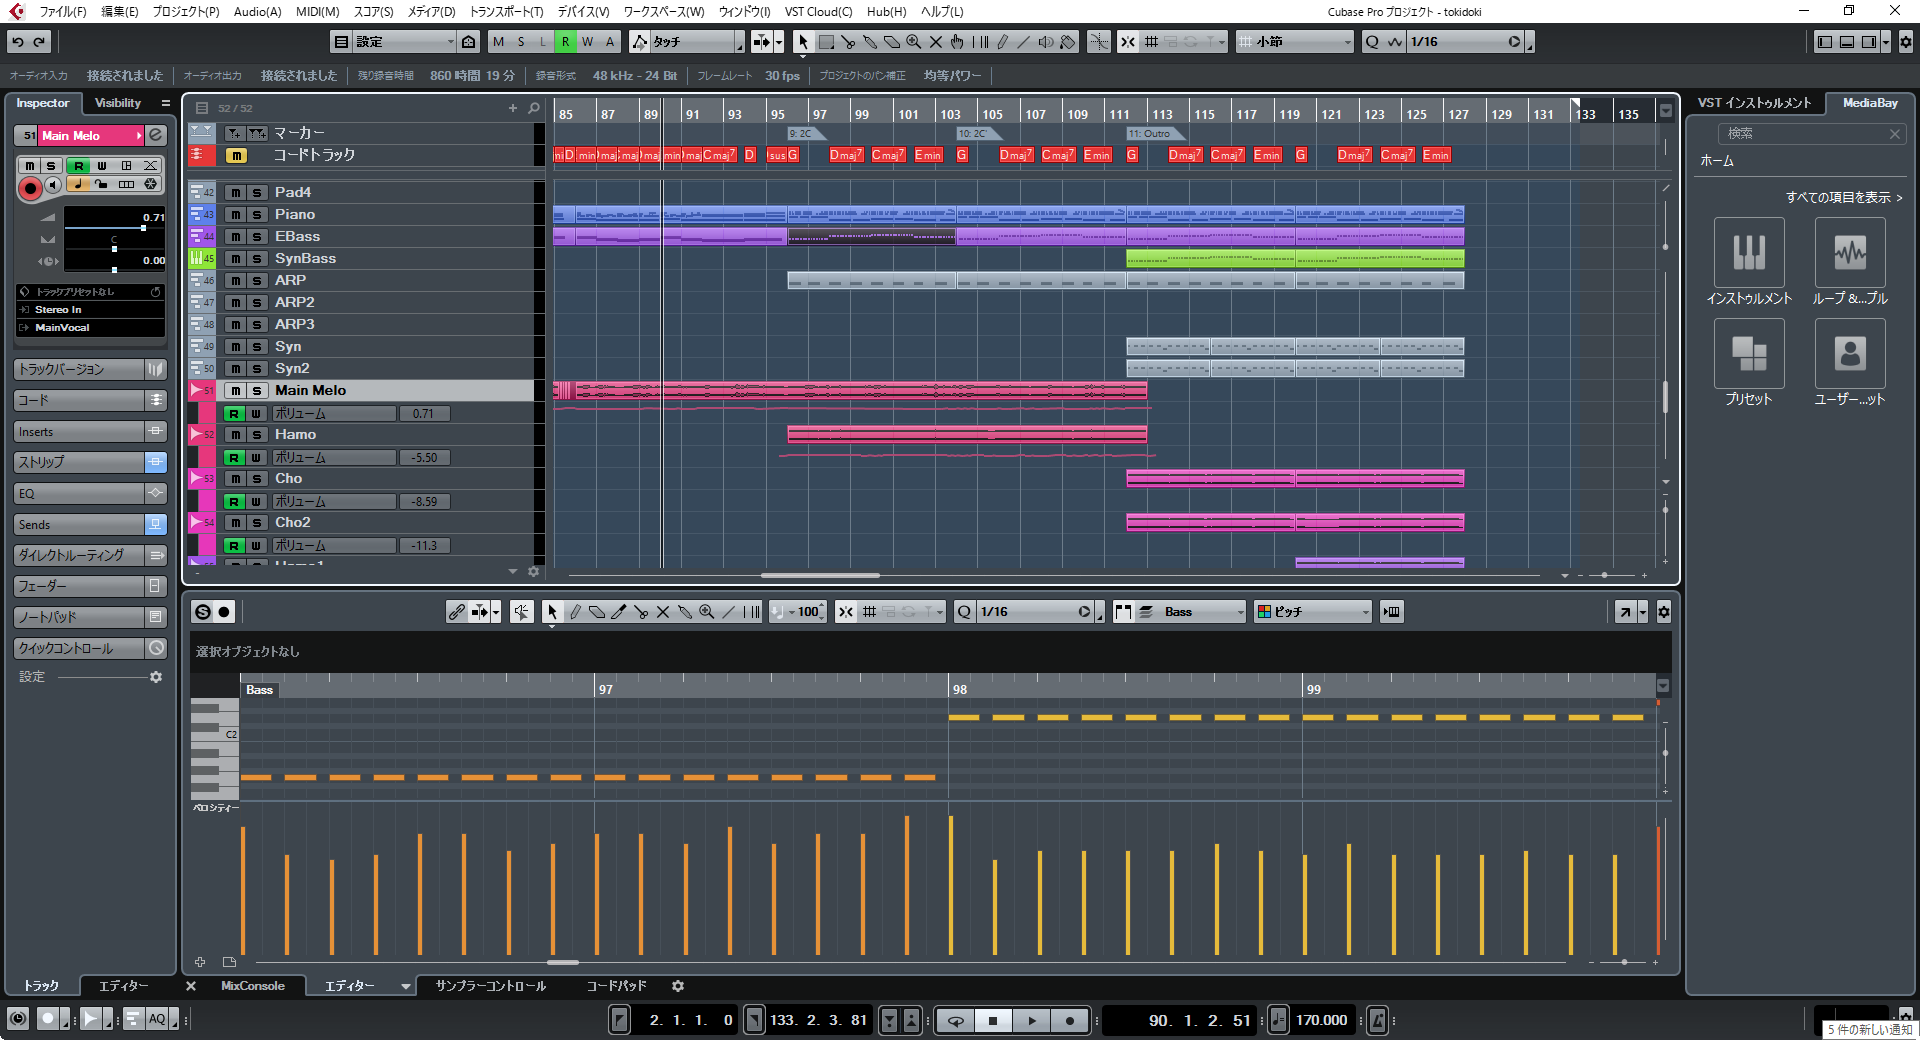Click the transport Stop button
Viewport: 1920px width, 1040px height.
993,1020
